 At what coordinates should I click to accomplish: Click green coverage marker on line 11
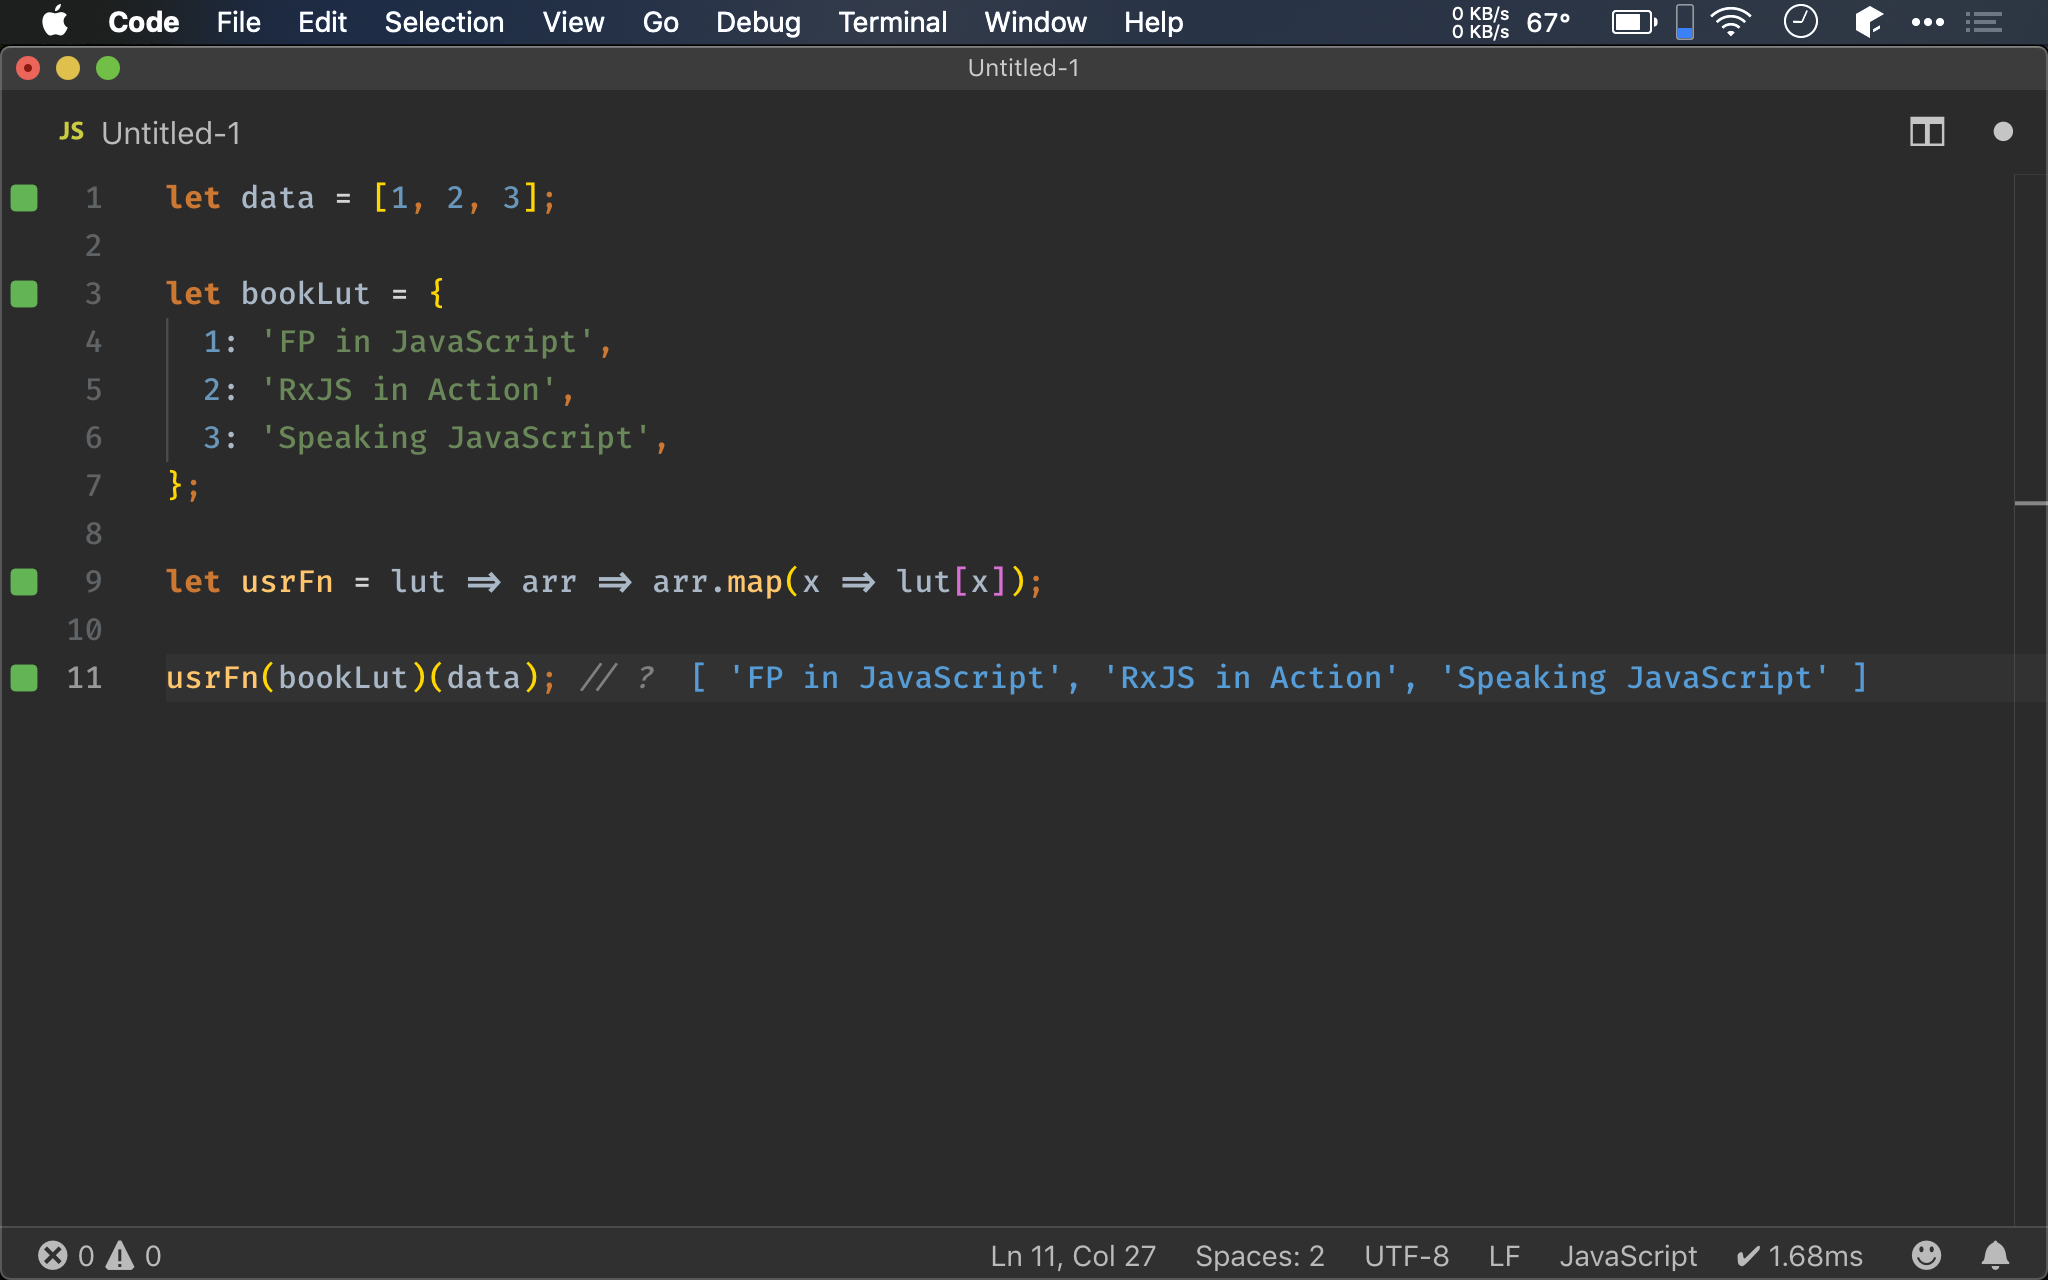tap(24, 678)
